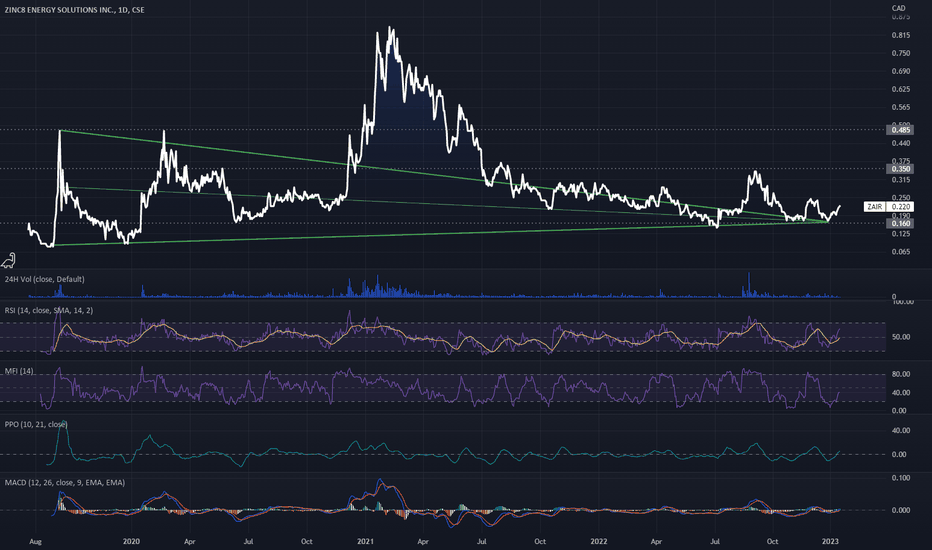The image size is (932, 550).
Task: Click the 2021 label on time axis
Action: [x=366, y=542]
